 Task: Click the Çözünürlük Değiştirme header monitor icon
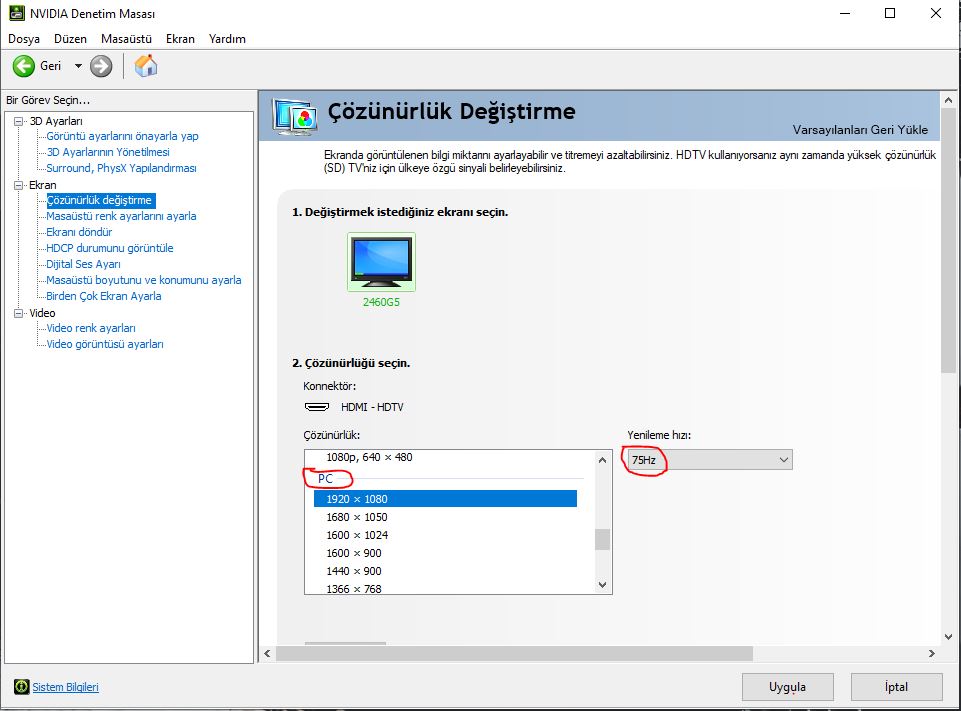pyautogui.click(x=295, y=116)
